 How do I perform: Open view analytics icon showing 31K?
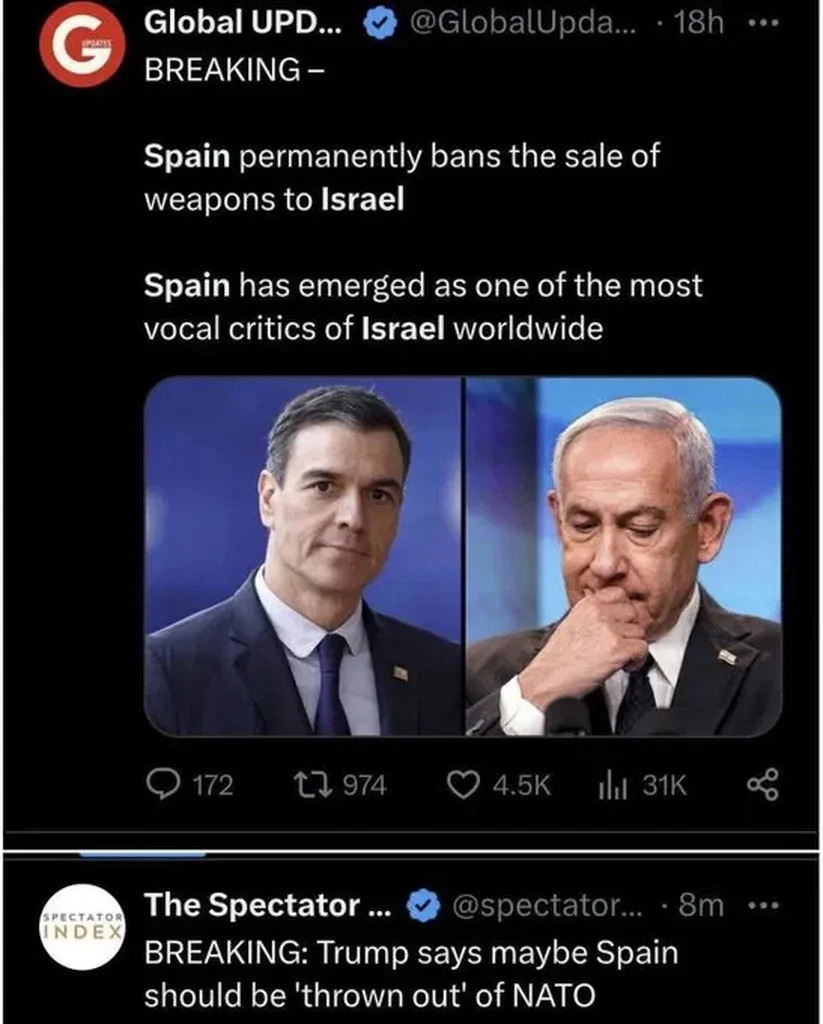(x=611, y=786)
